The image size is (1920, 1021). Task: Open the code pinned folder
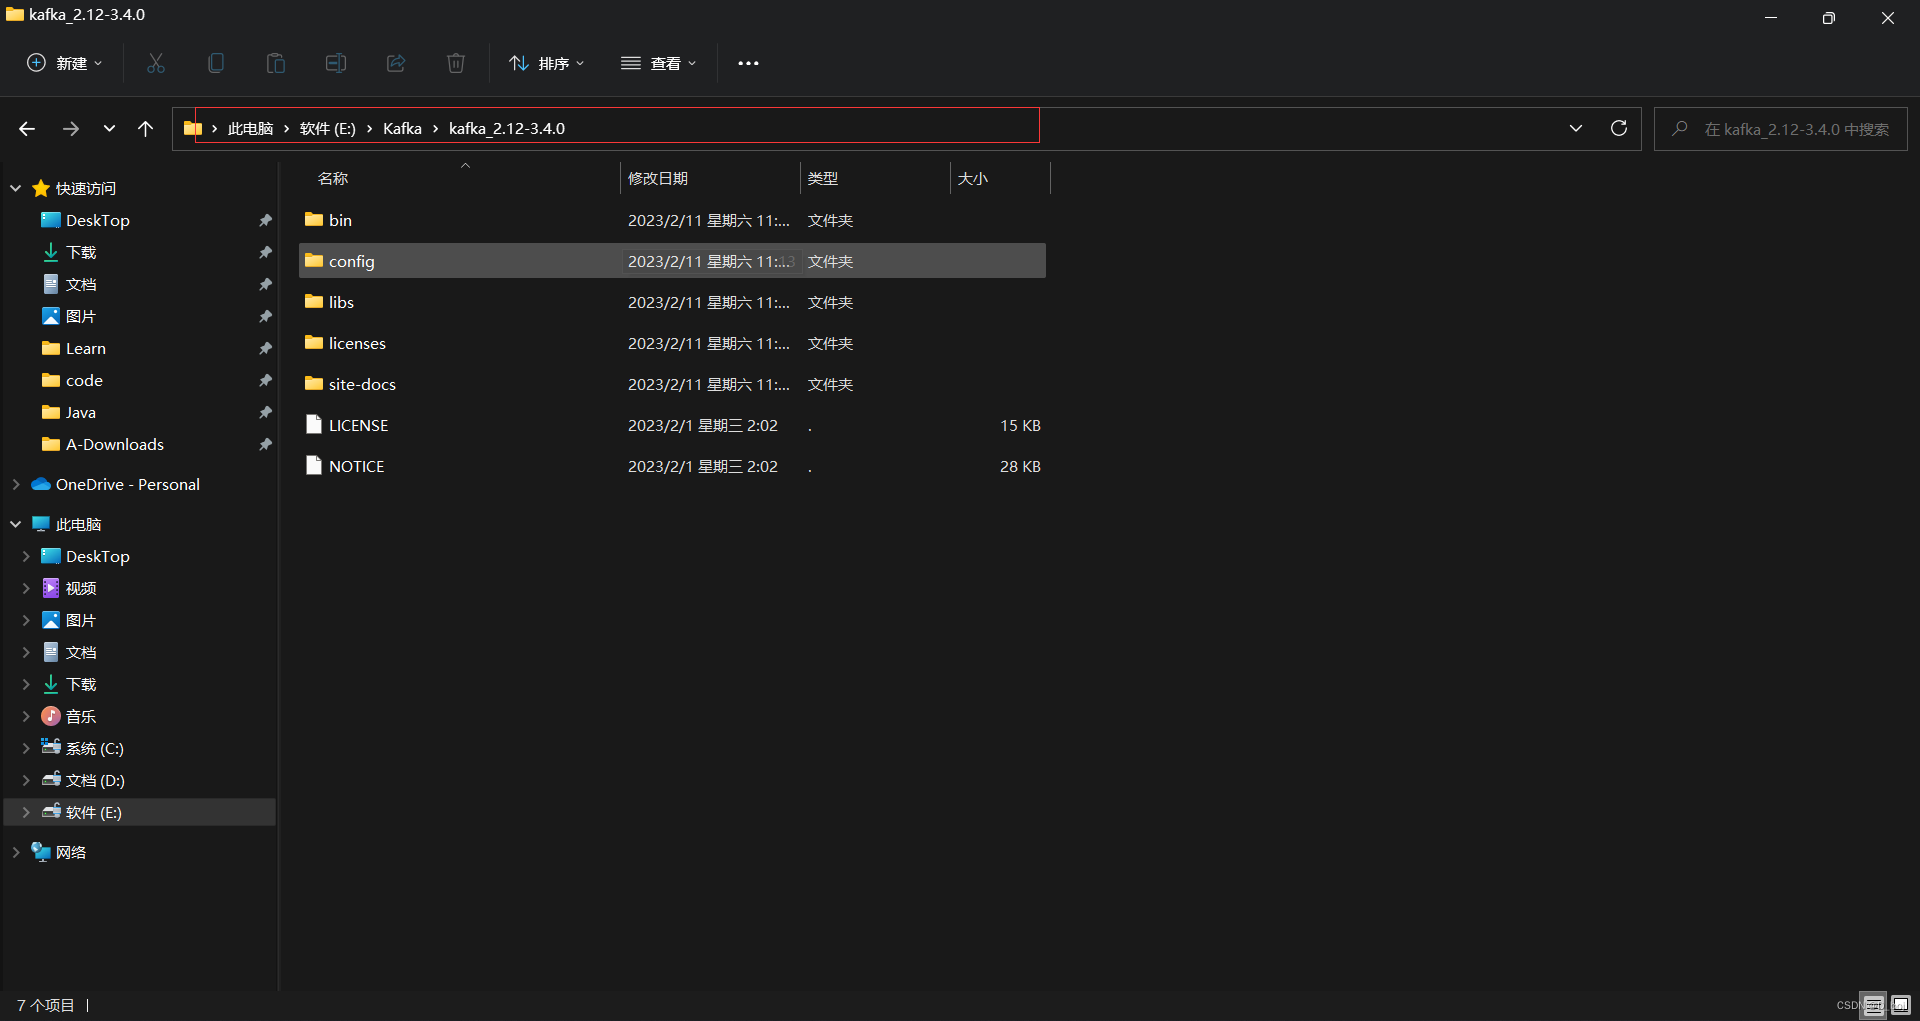[84, 380]
